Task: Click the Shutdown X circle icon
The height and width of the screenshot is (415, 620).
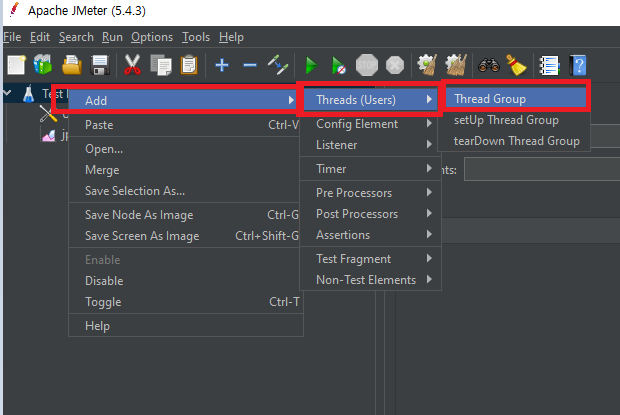Action: pos(395,65)
